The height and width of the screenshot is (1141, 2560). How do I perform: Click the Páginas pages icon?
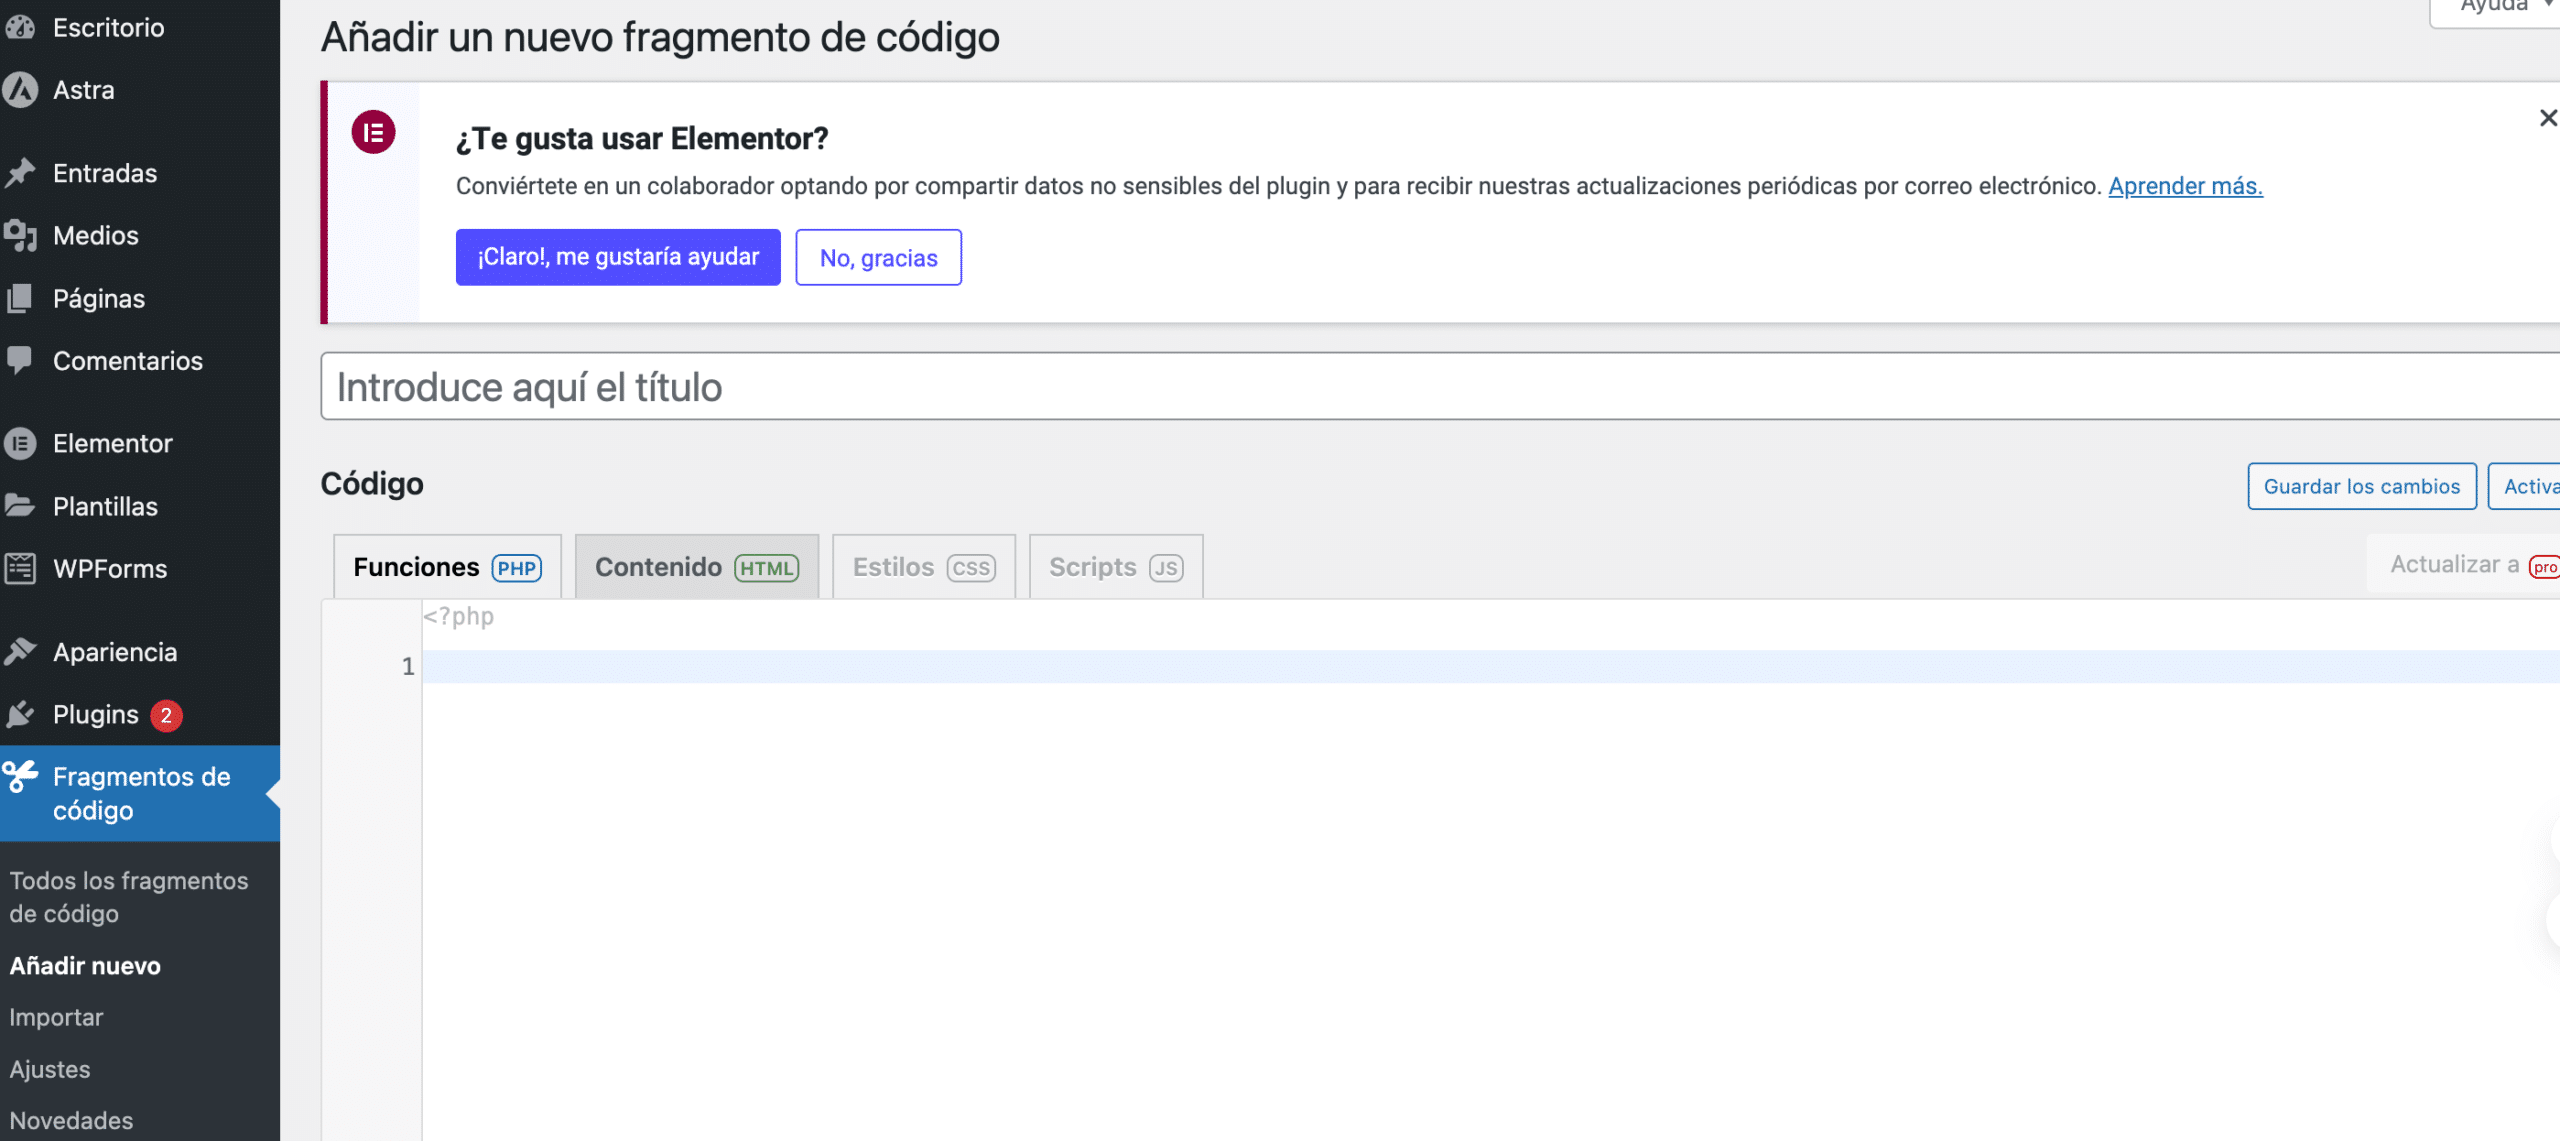pyautogui.click(x=20, y=298)
